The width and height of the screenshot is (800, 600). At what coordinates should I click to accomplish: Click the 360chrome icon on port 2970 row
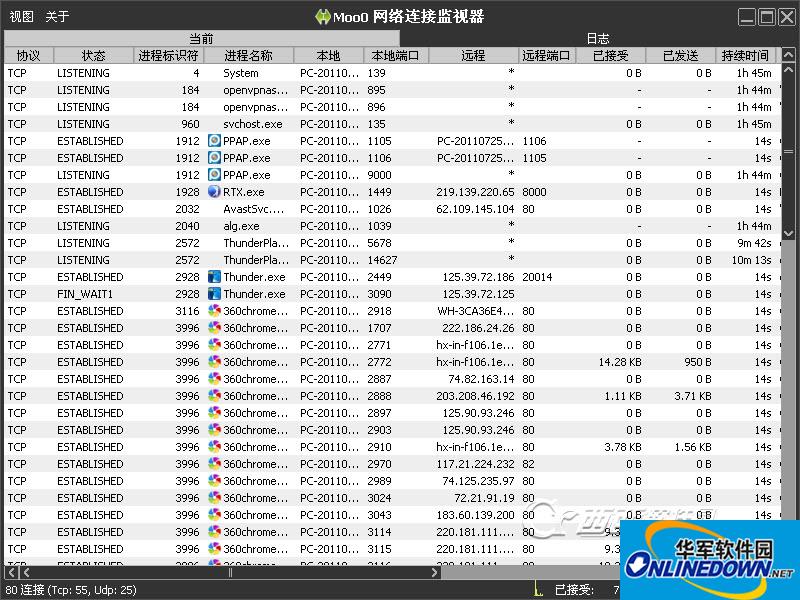coord(214,464)
